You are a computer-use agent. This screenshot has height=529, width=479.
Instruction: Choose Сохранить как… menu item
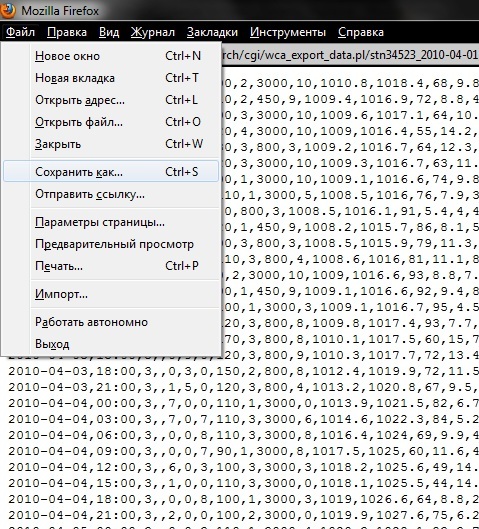pos(111,172)
